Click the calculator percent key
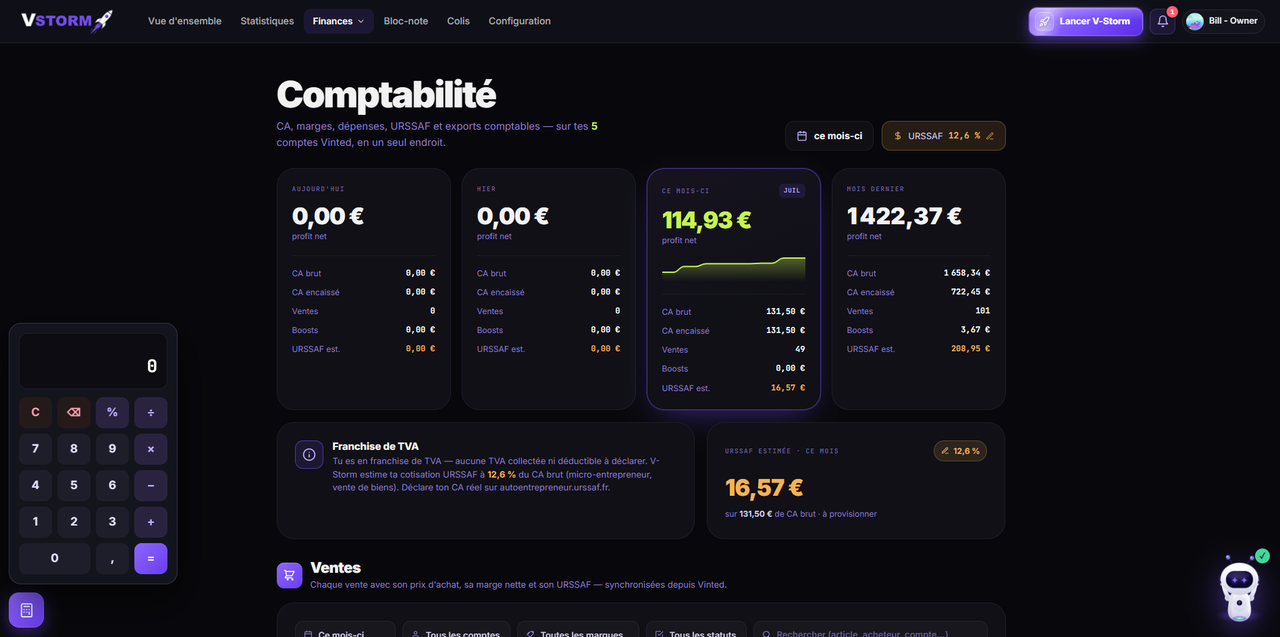 pyautogui.click(x=112, y=412)
